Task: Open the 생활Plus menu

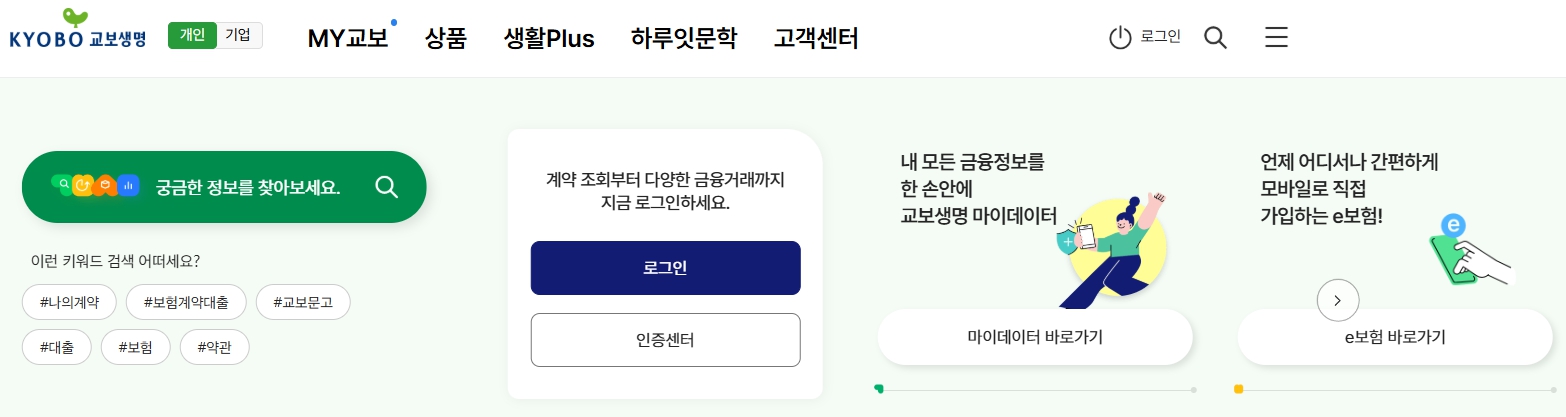Action: pyautogui.click(x=549, y=39)
